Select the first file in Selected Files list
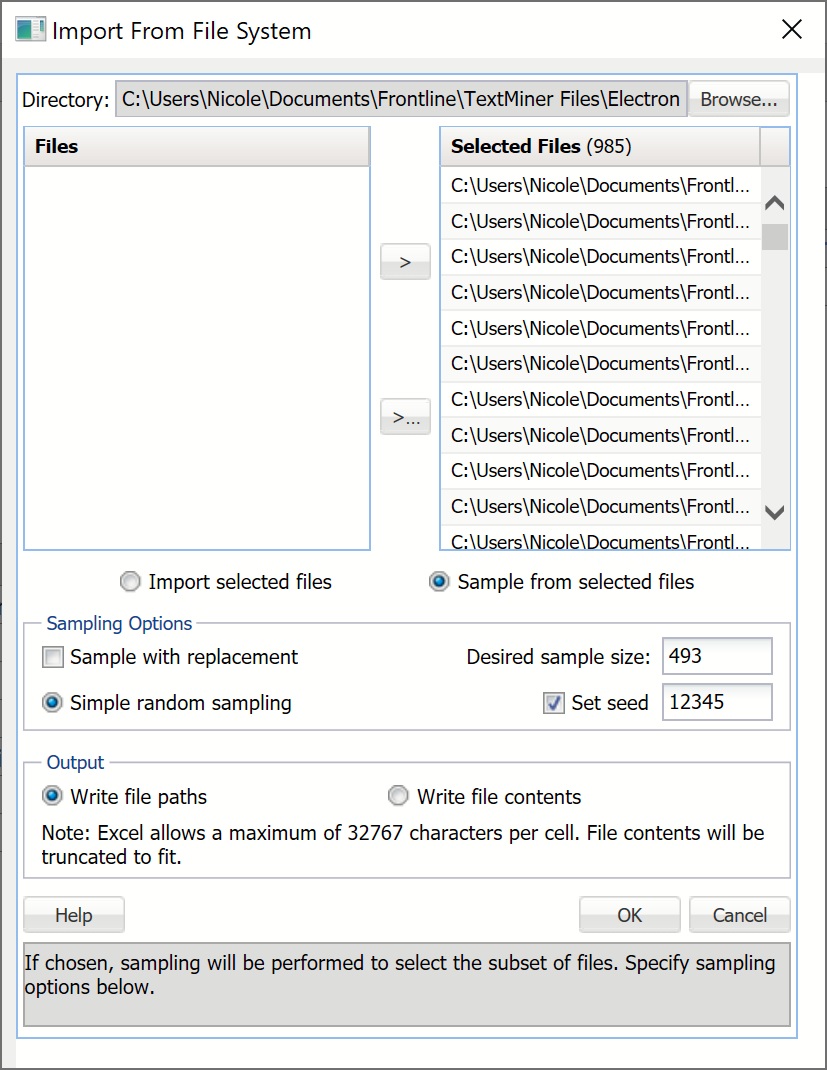827x1070 pixels. point(600,184)
